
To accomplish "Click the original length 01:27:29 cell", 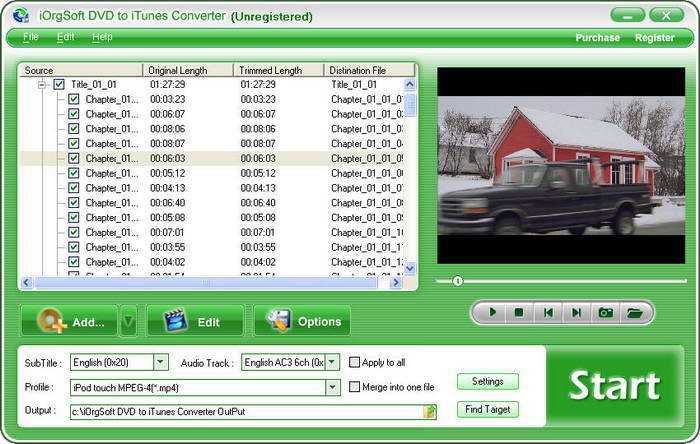I will (167, 84).
